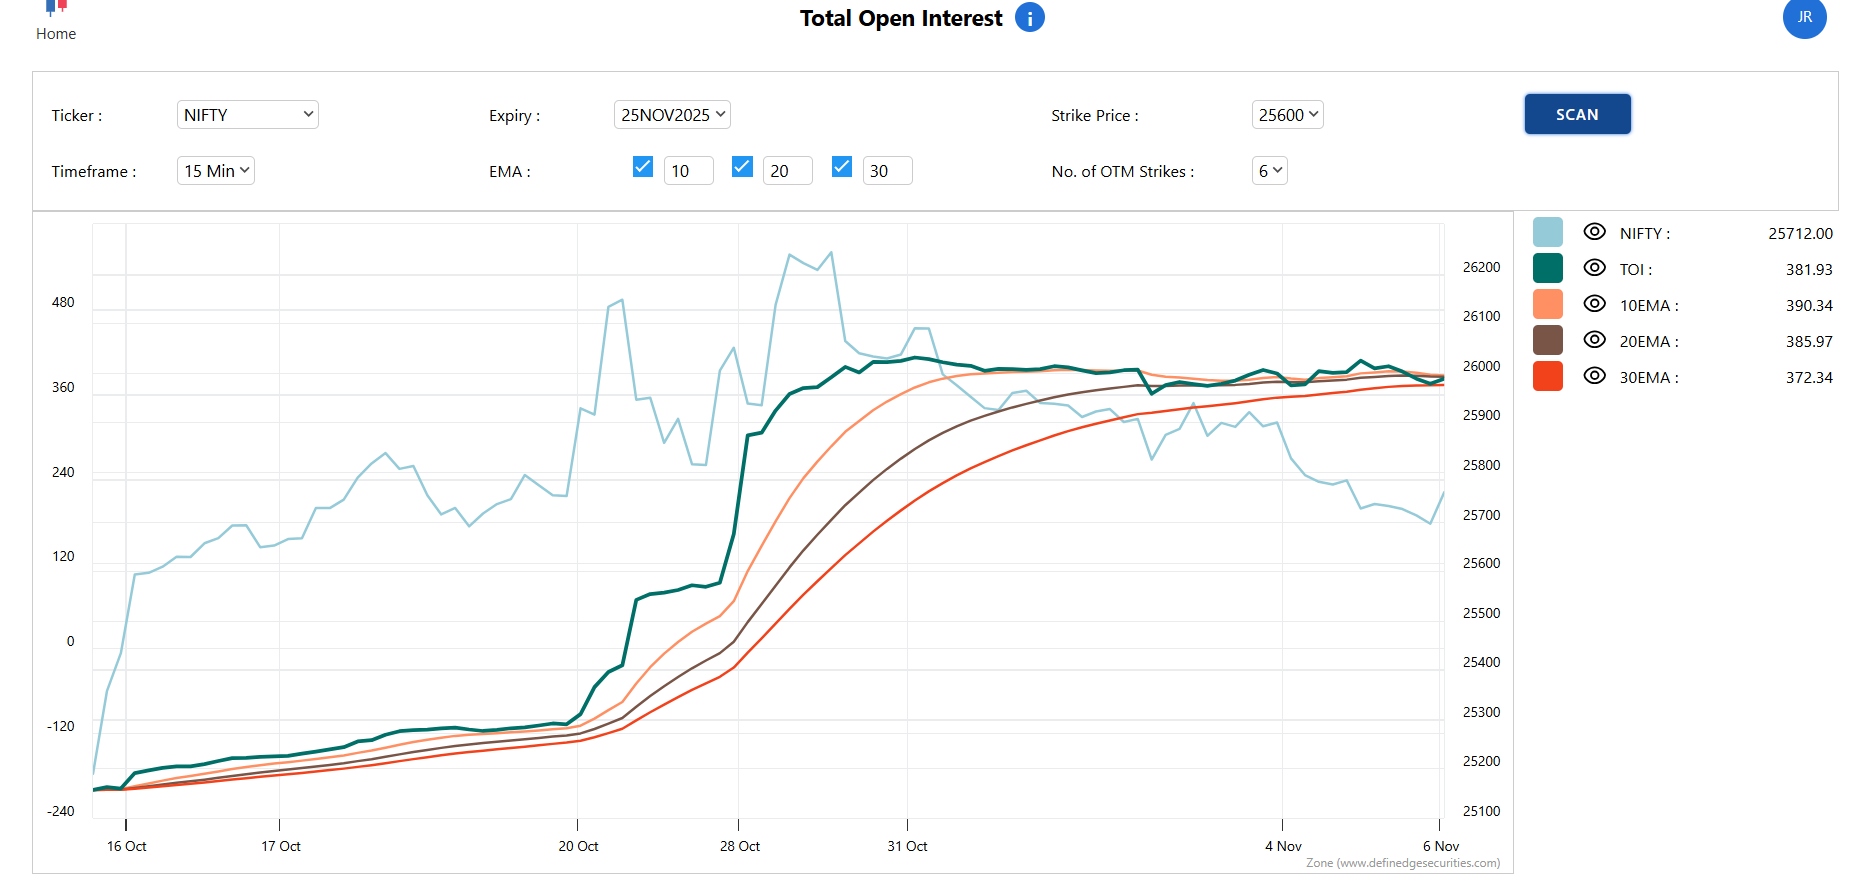Open the JR user profile avatar
1857x890 pixels.
pos(1804,18)
